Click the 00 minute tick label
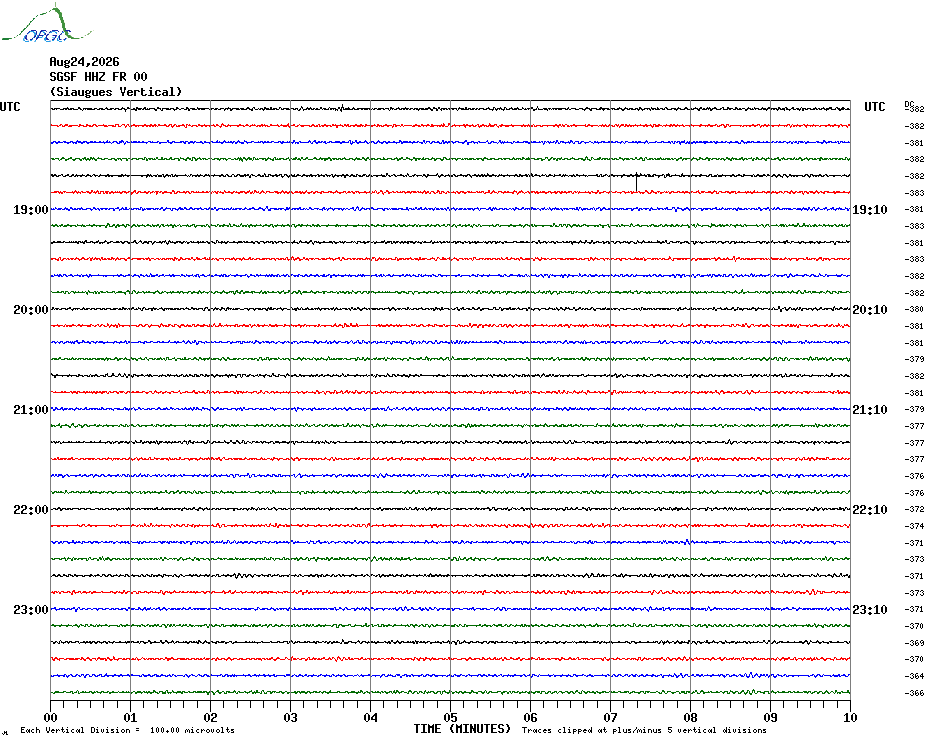Viewport: 930px width, 744px height. [x=50, y=718]
